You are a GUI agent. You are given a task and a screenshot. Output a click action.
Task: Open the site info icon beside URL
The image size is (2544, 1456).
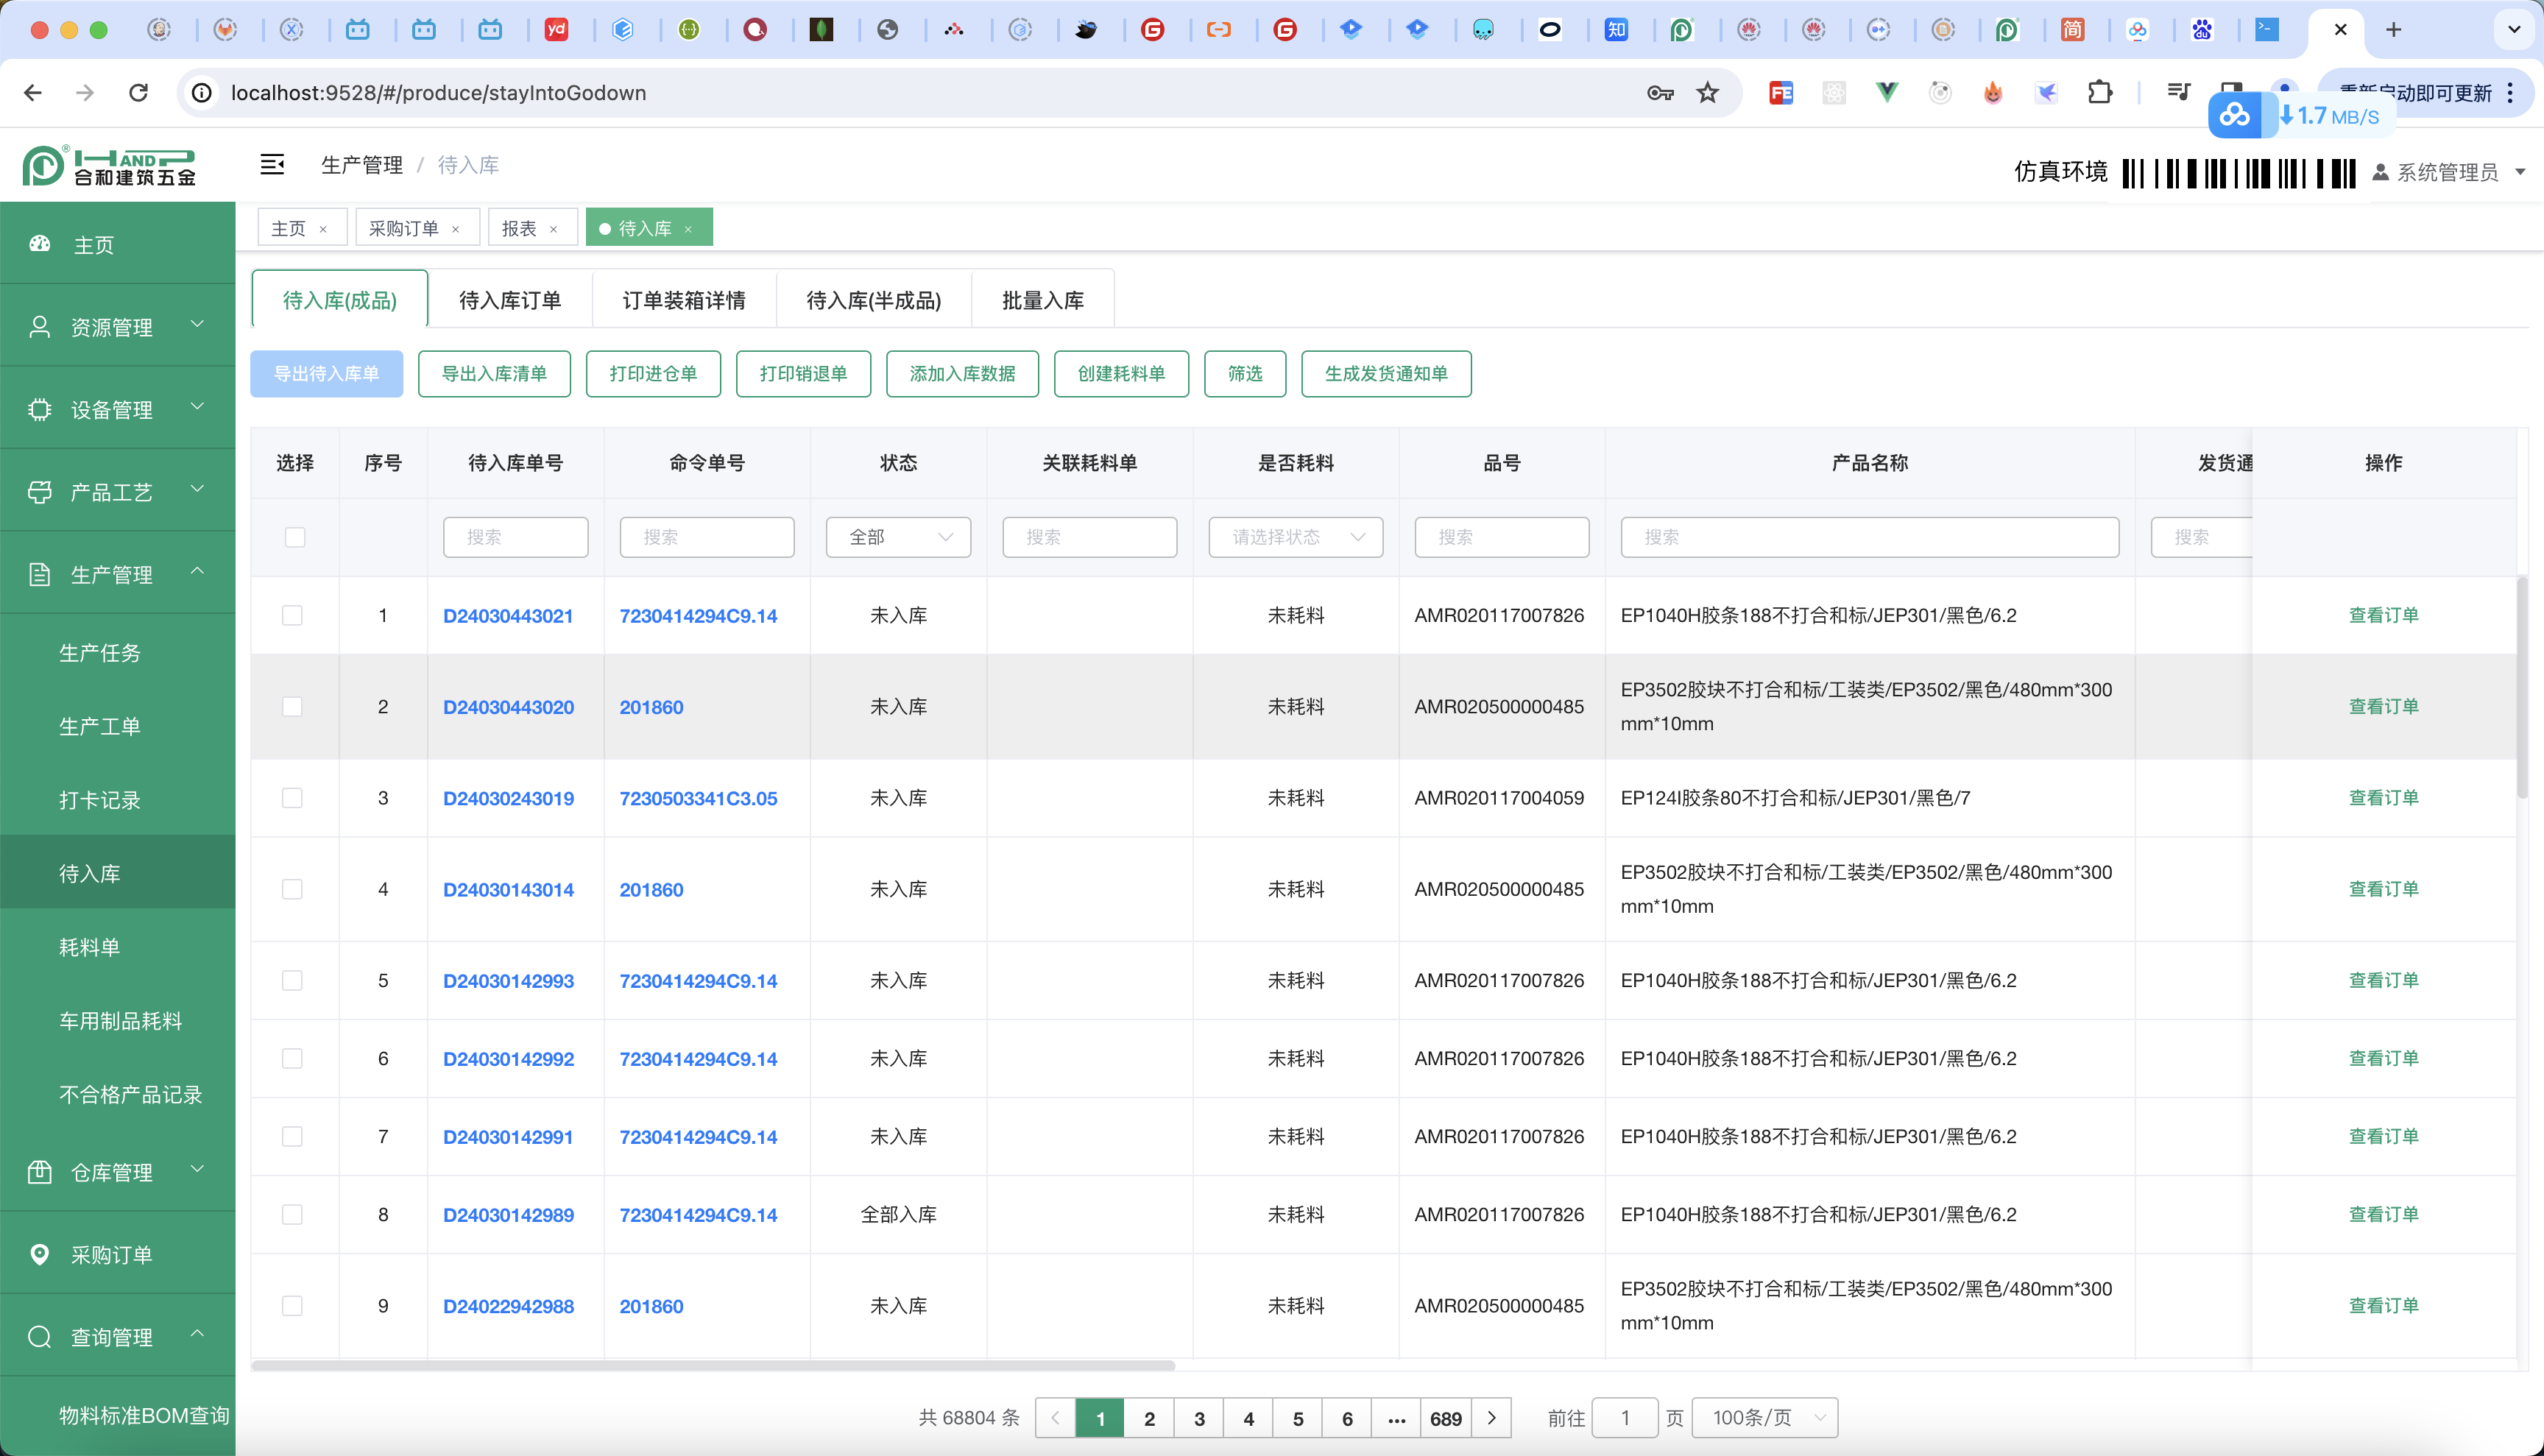(x=202, y=93)
